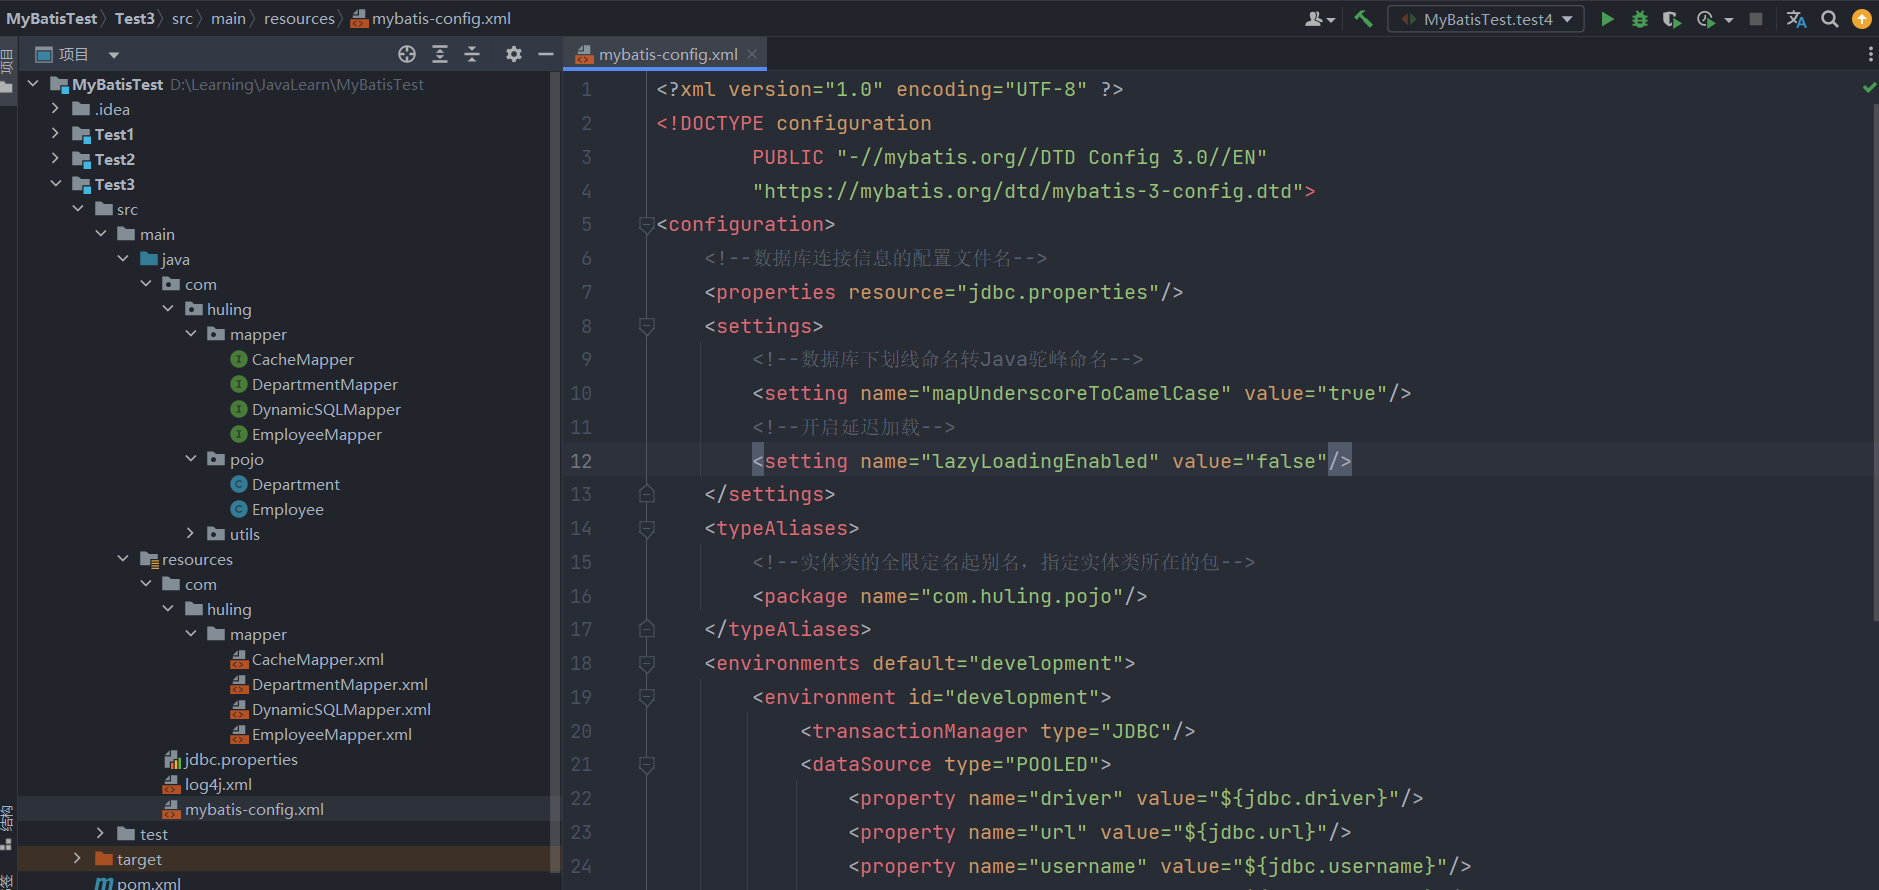Open the MyBatisTest.test4 run configuration dropdown
Image resolution: width=1879 pixels, height=890 pixels.
(1486, 19)
